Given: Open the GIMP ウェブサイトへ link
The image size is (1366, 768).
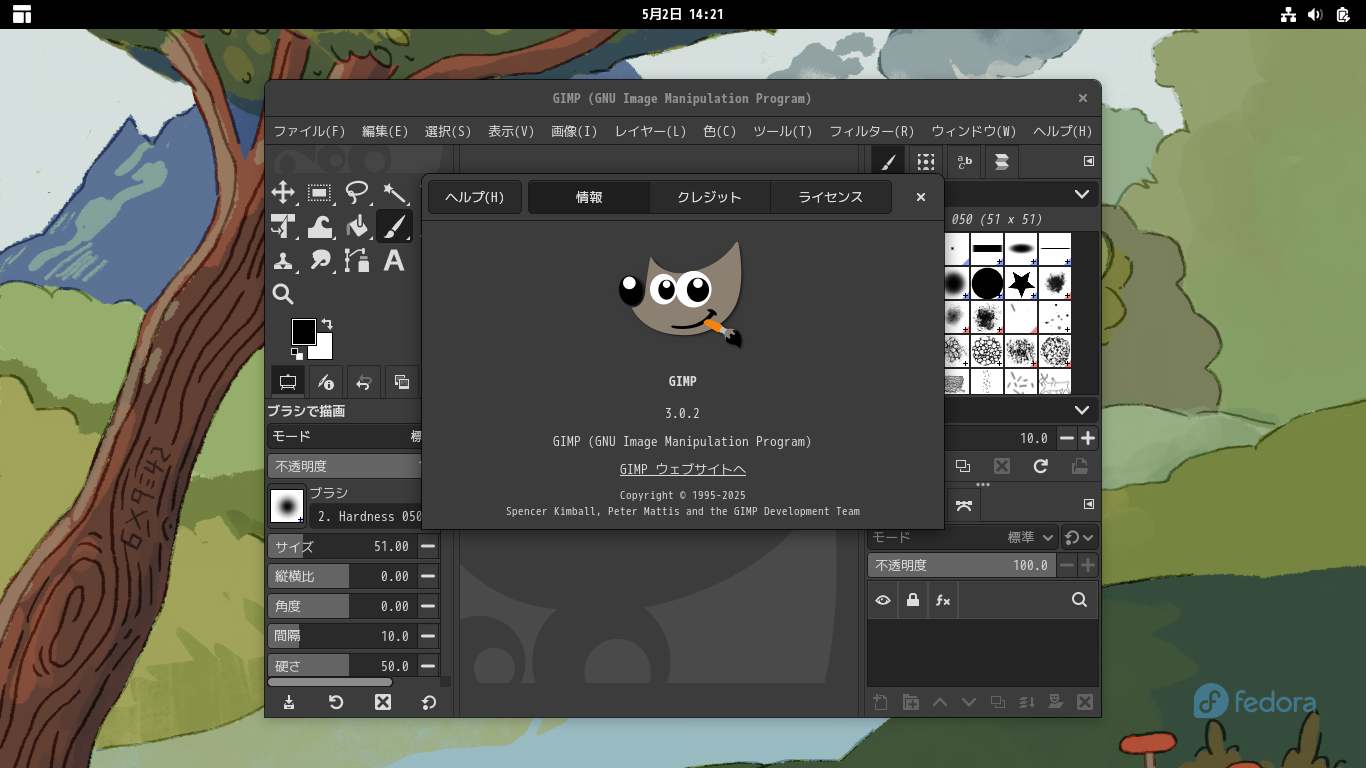Looking at the screenshot, I should tap(682, 470).
